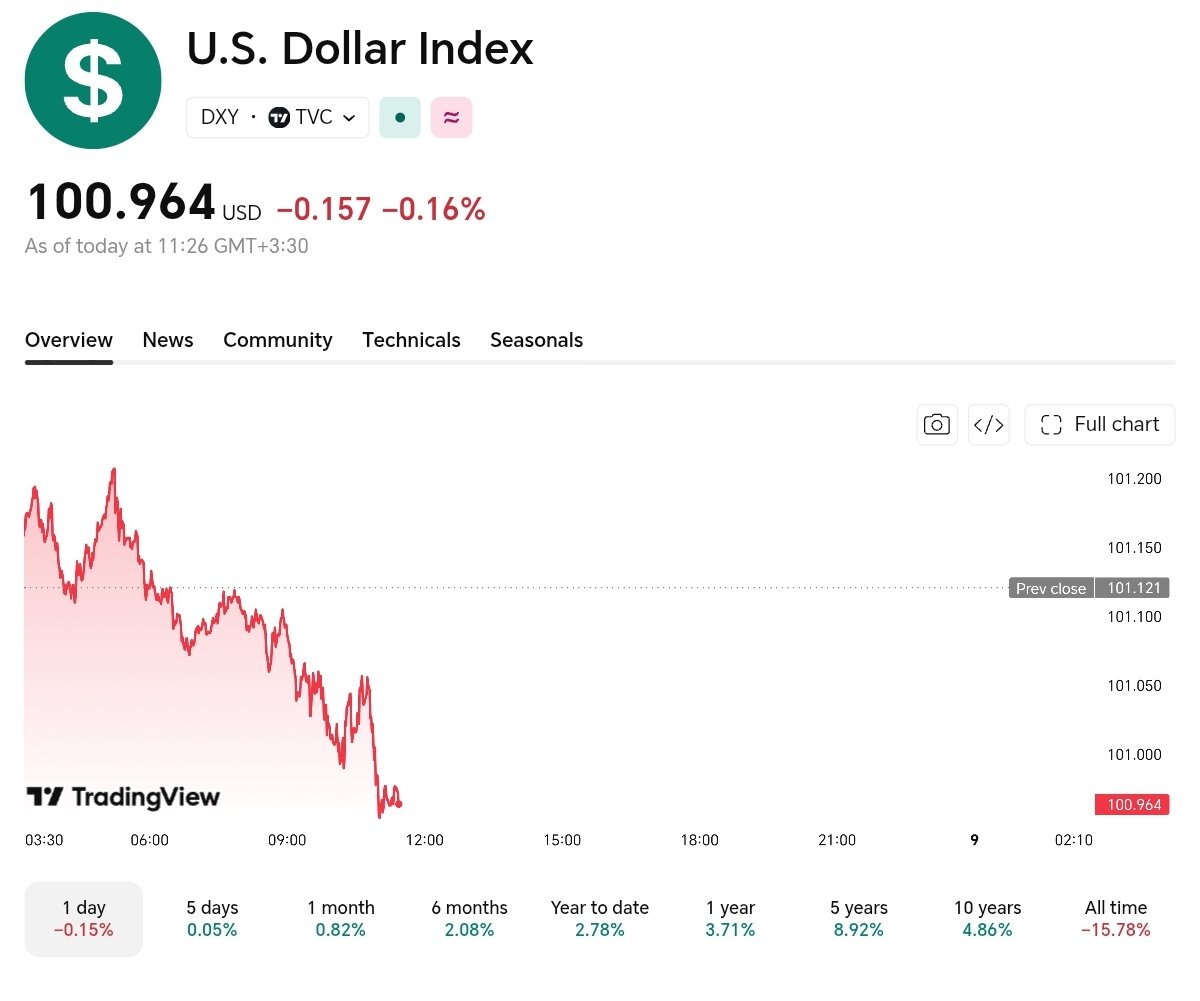Expand the DXY TVC symbol dropdown

[278, 117]
